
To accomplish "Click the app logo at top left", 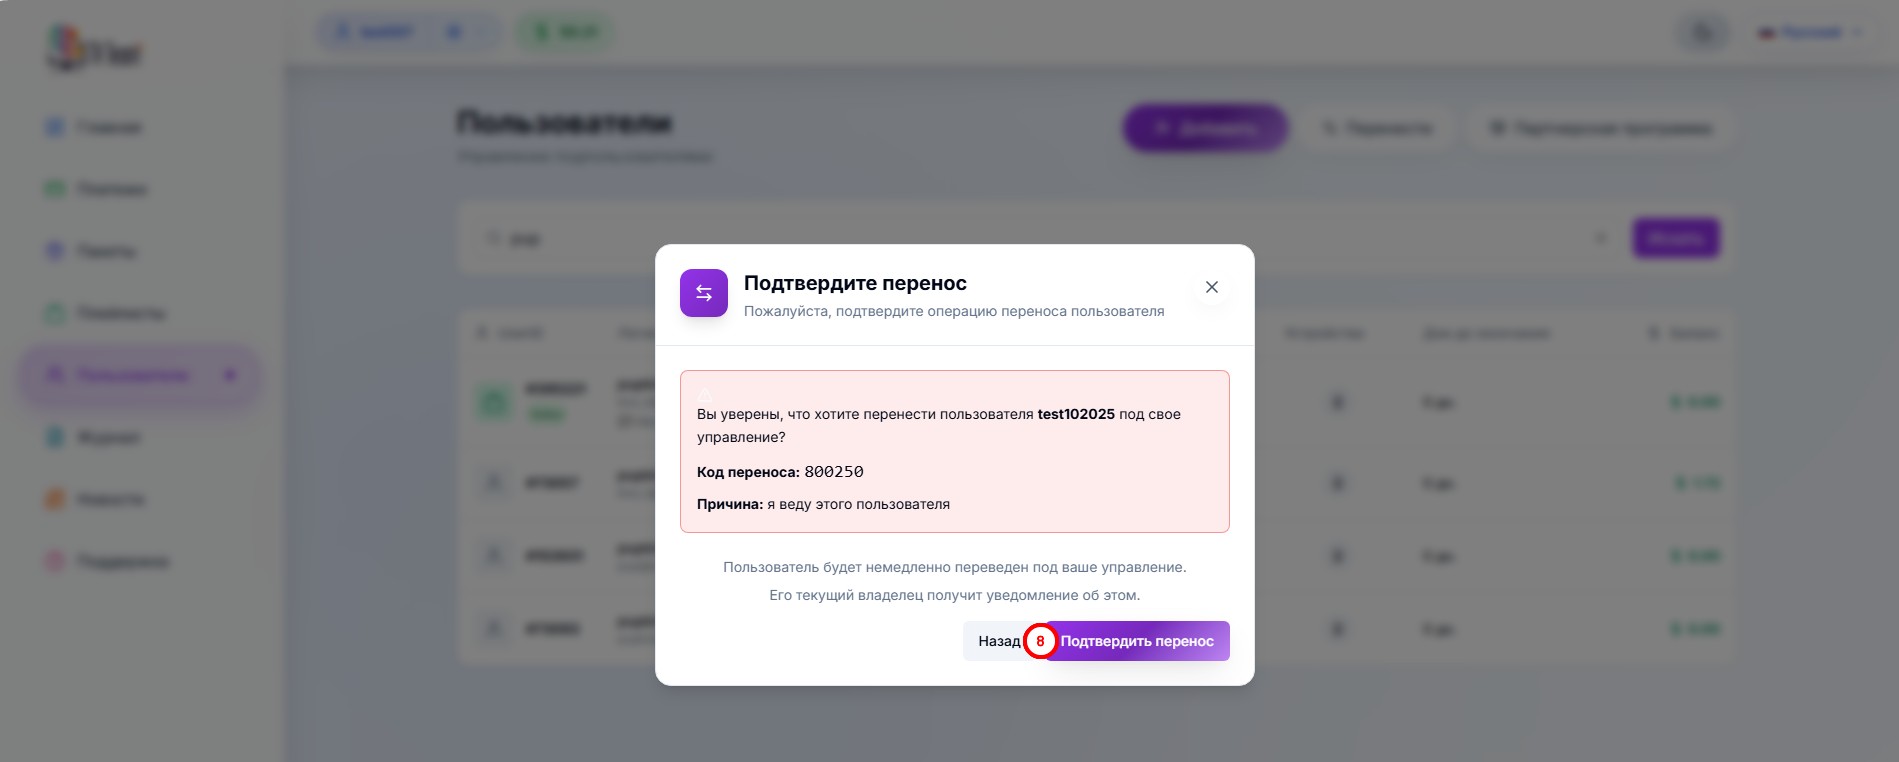I will click(93, 49).
